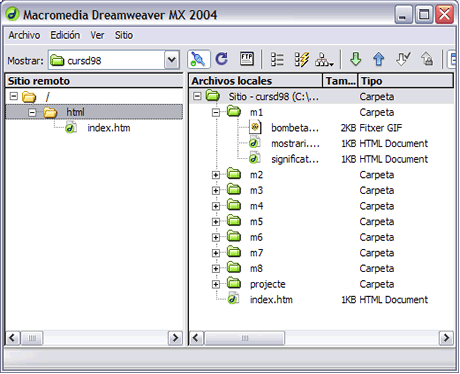Image resolution: width=460 pixels, height=374 pixels.
Task: Expand the m3 folder
Action: click(x=216, y=191)
